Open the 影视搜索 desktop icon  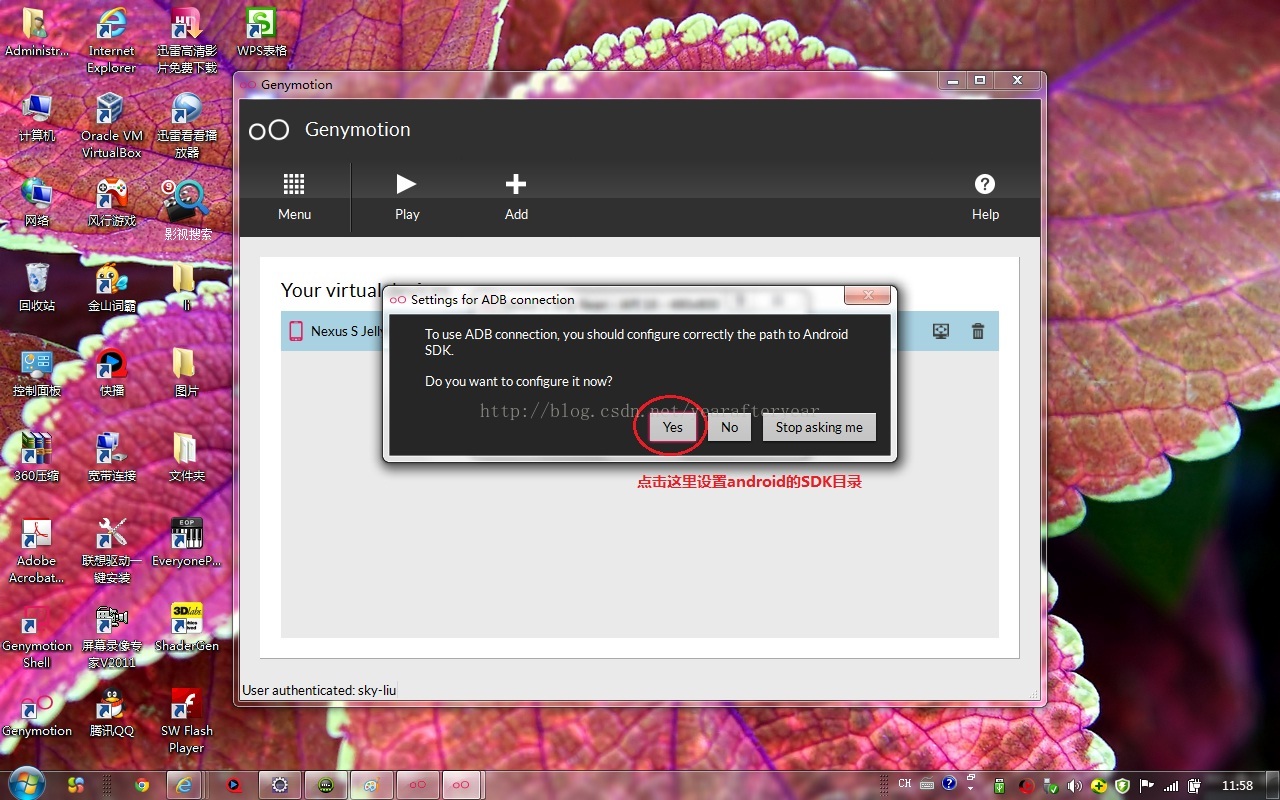(186, 210)
